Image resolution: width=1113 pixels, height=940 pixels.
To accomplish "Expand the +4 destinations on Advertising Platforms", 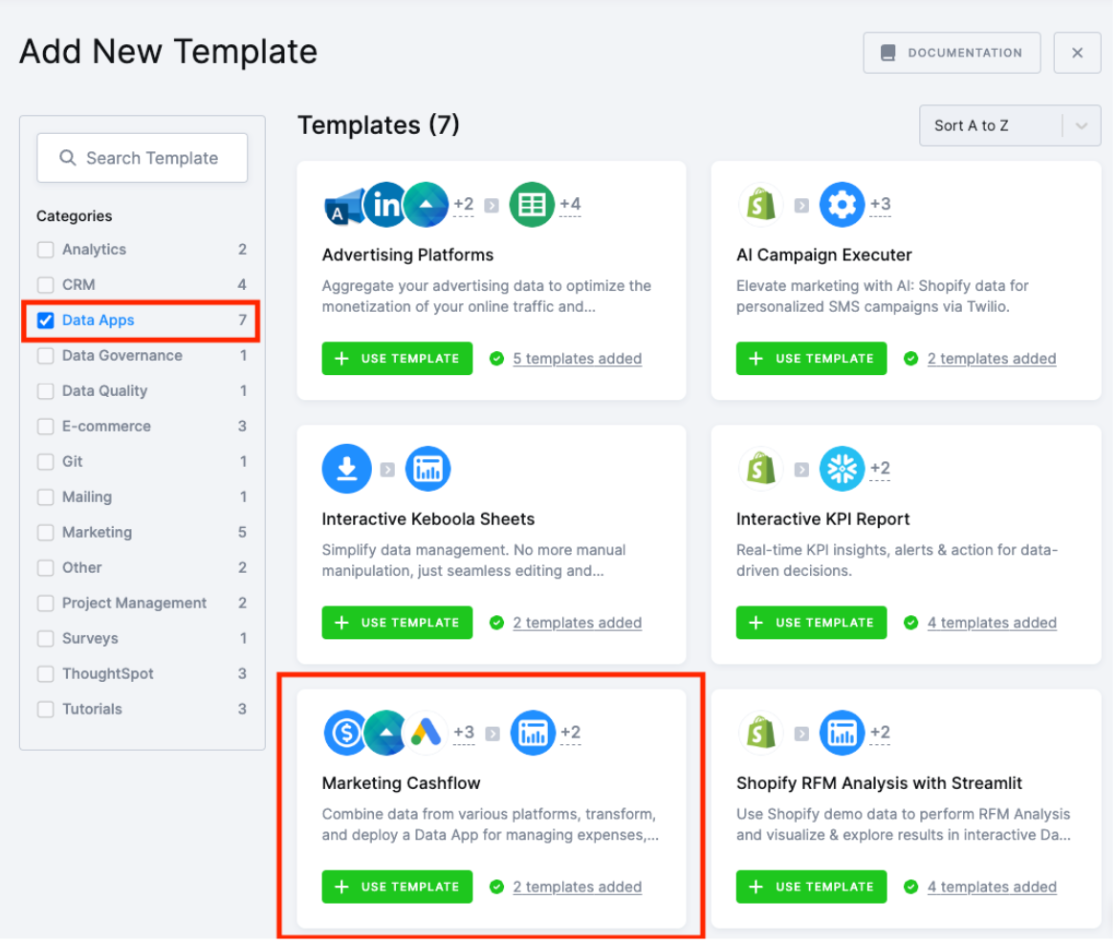I will point(572,204).
